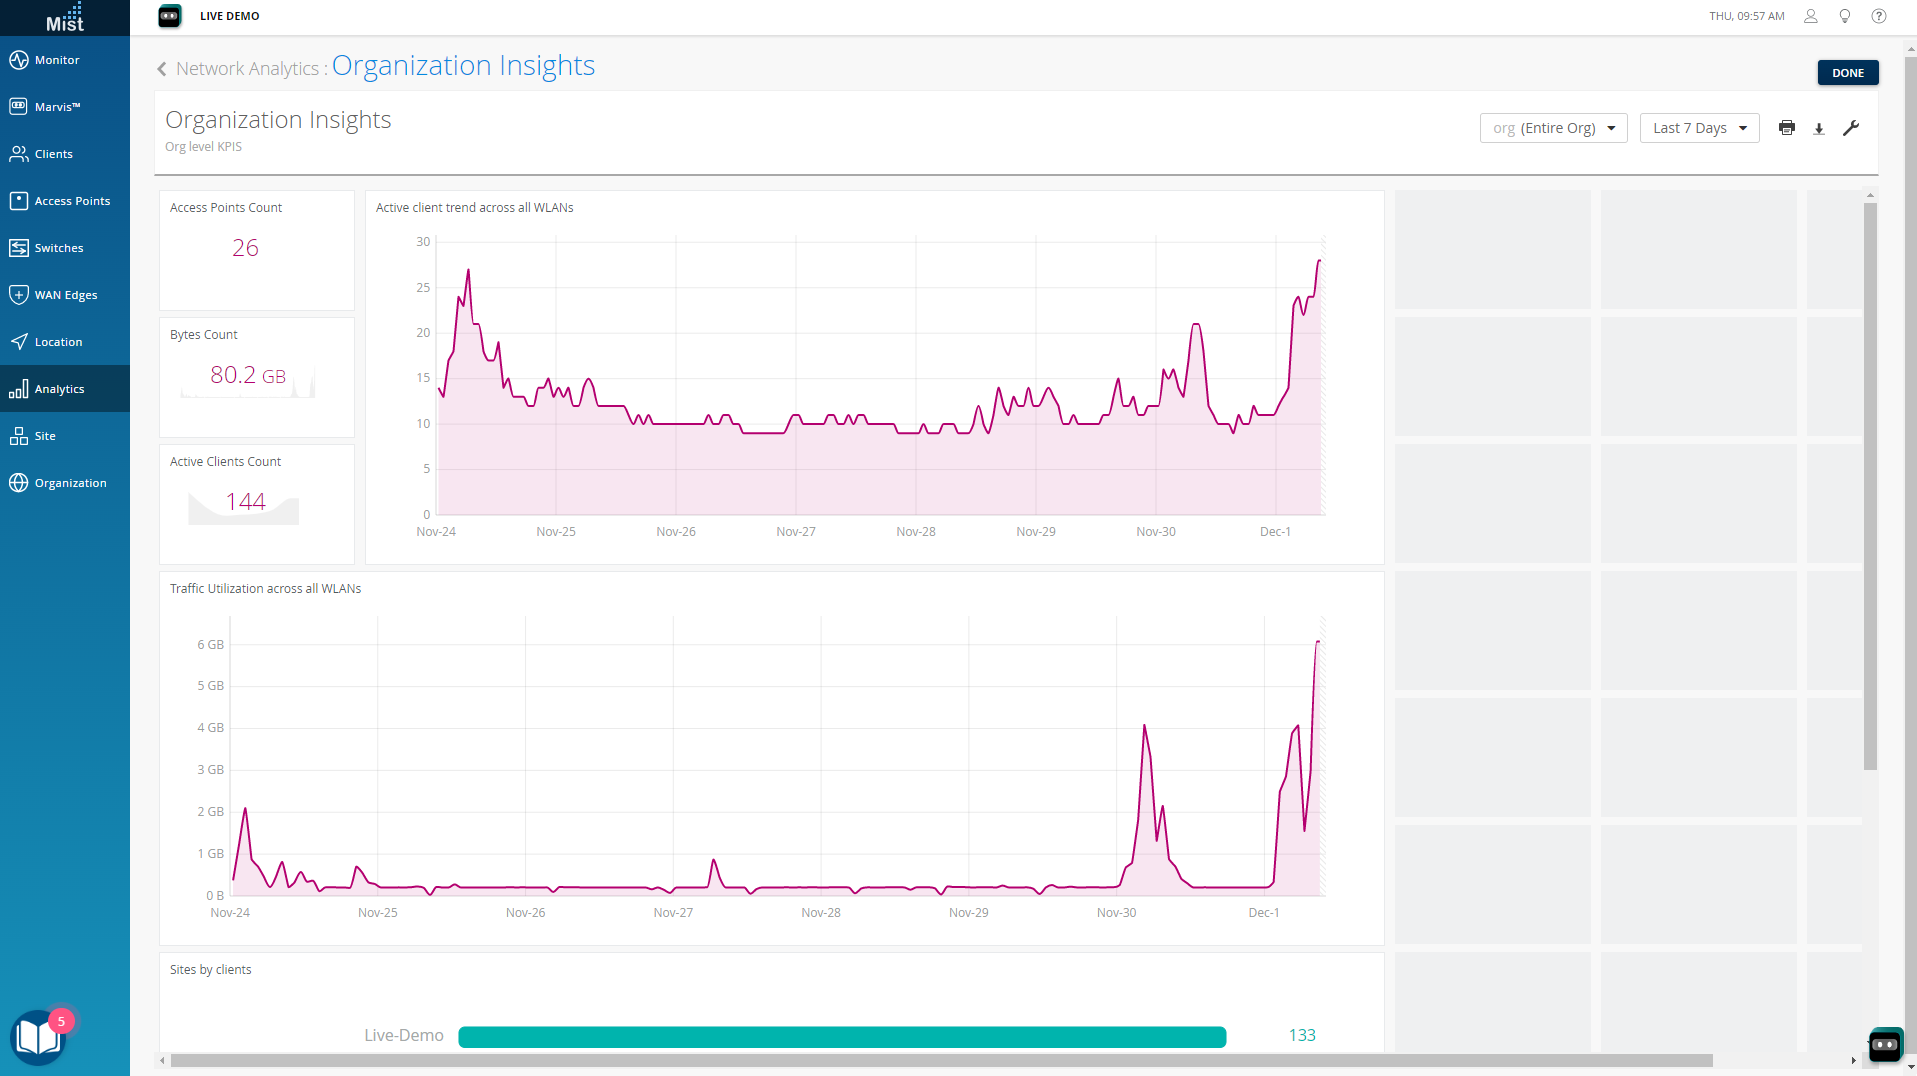Click the print icon

(x=1786, y=128)
